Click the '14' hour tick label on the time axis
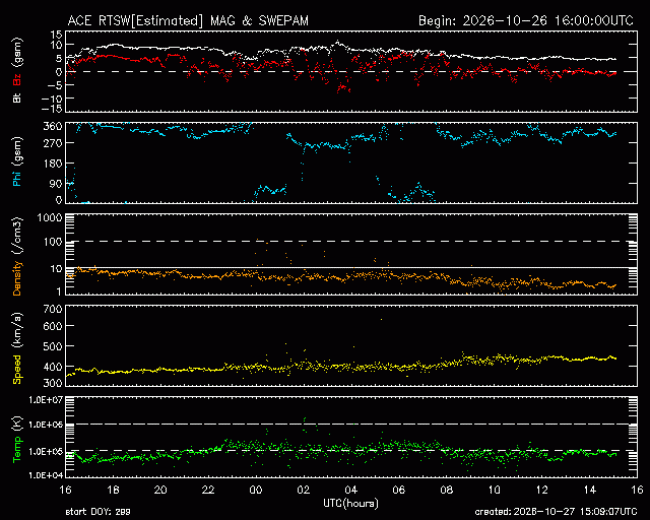Image resolution: width=650 pixels, height=520 pixels. [x=589, y=490]
